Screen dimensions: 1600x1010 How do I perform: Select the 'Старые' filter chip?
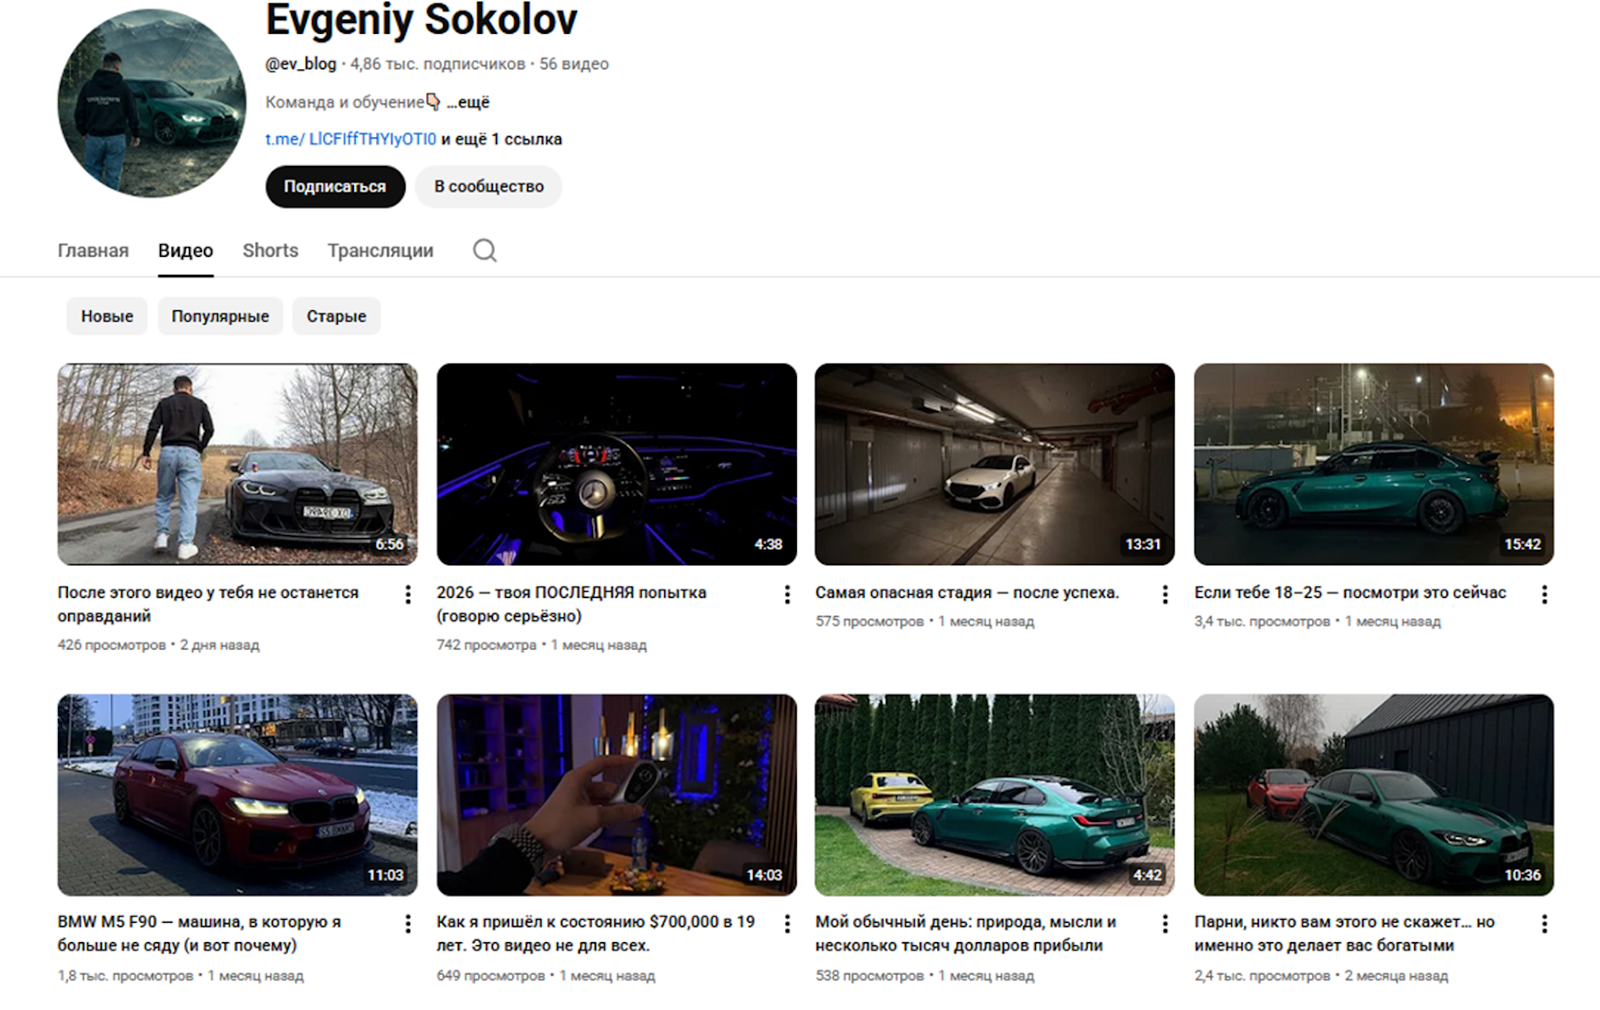(x=336, y=316)
